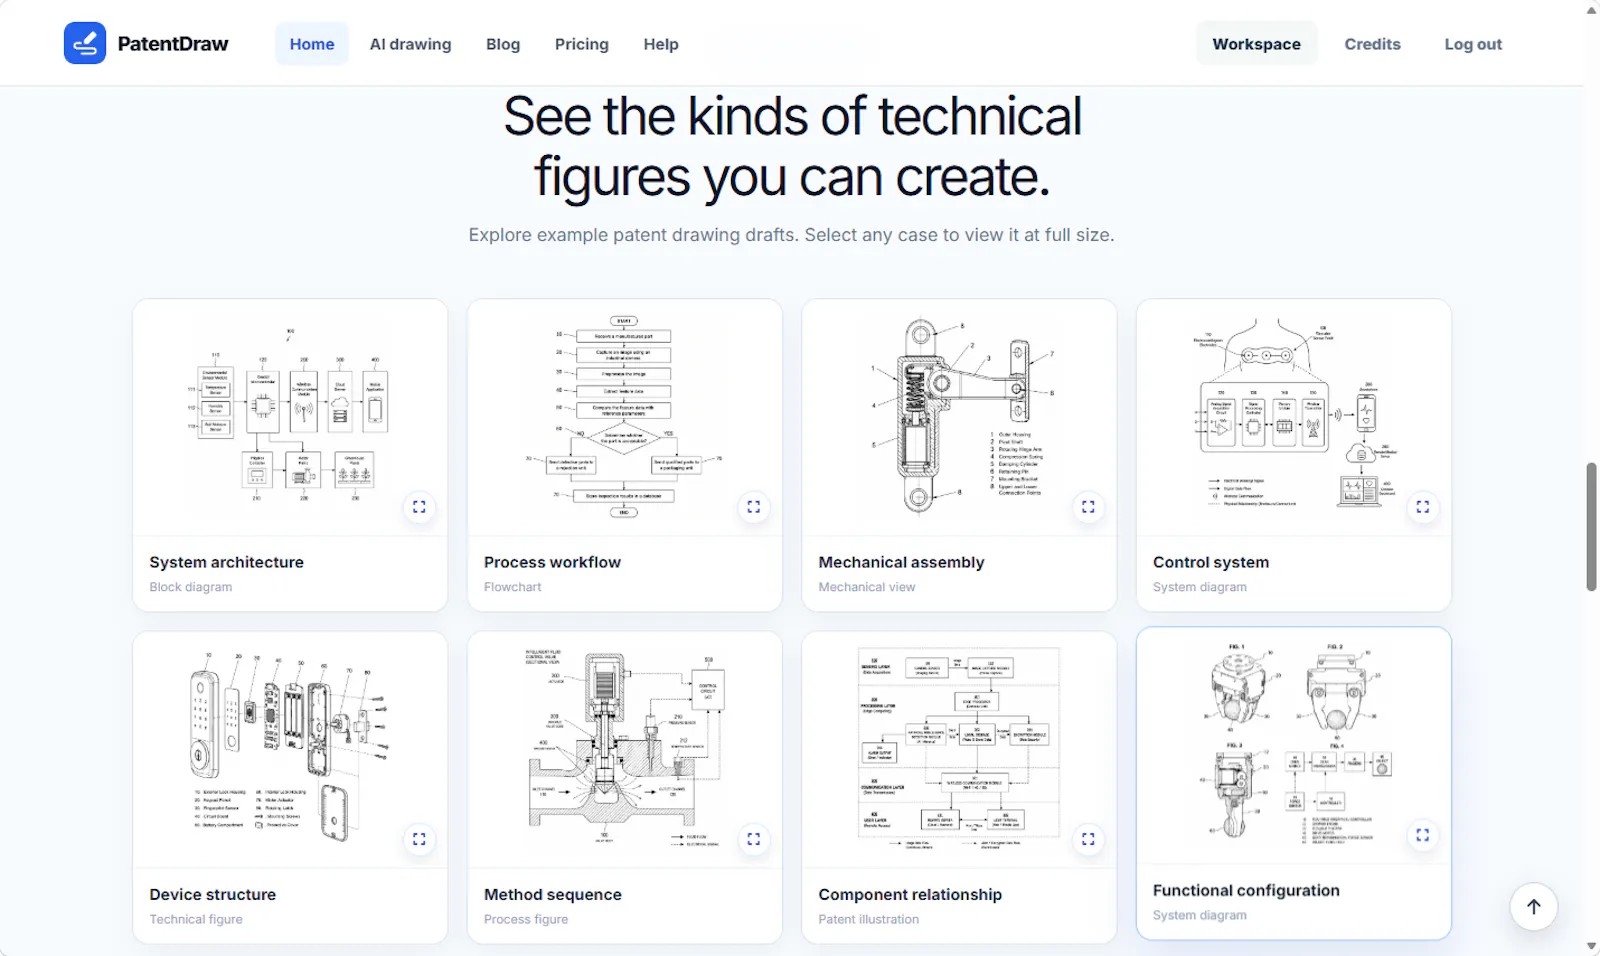Open the Device structure exploded-view thumbnail

coord(290,750)
